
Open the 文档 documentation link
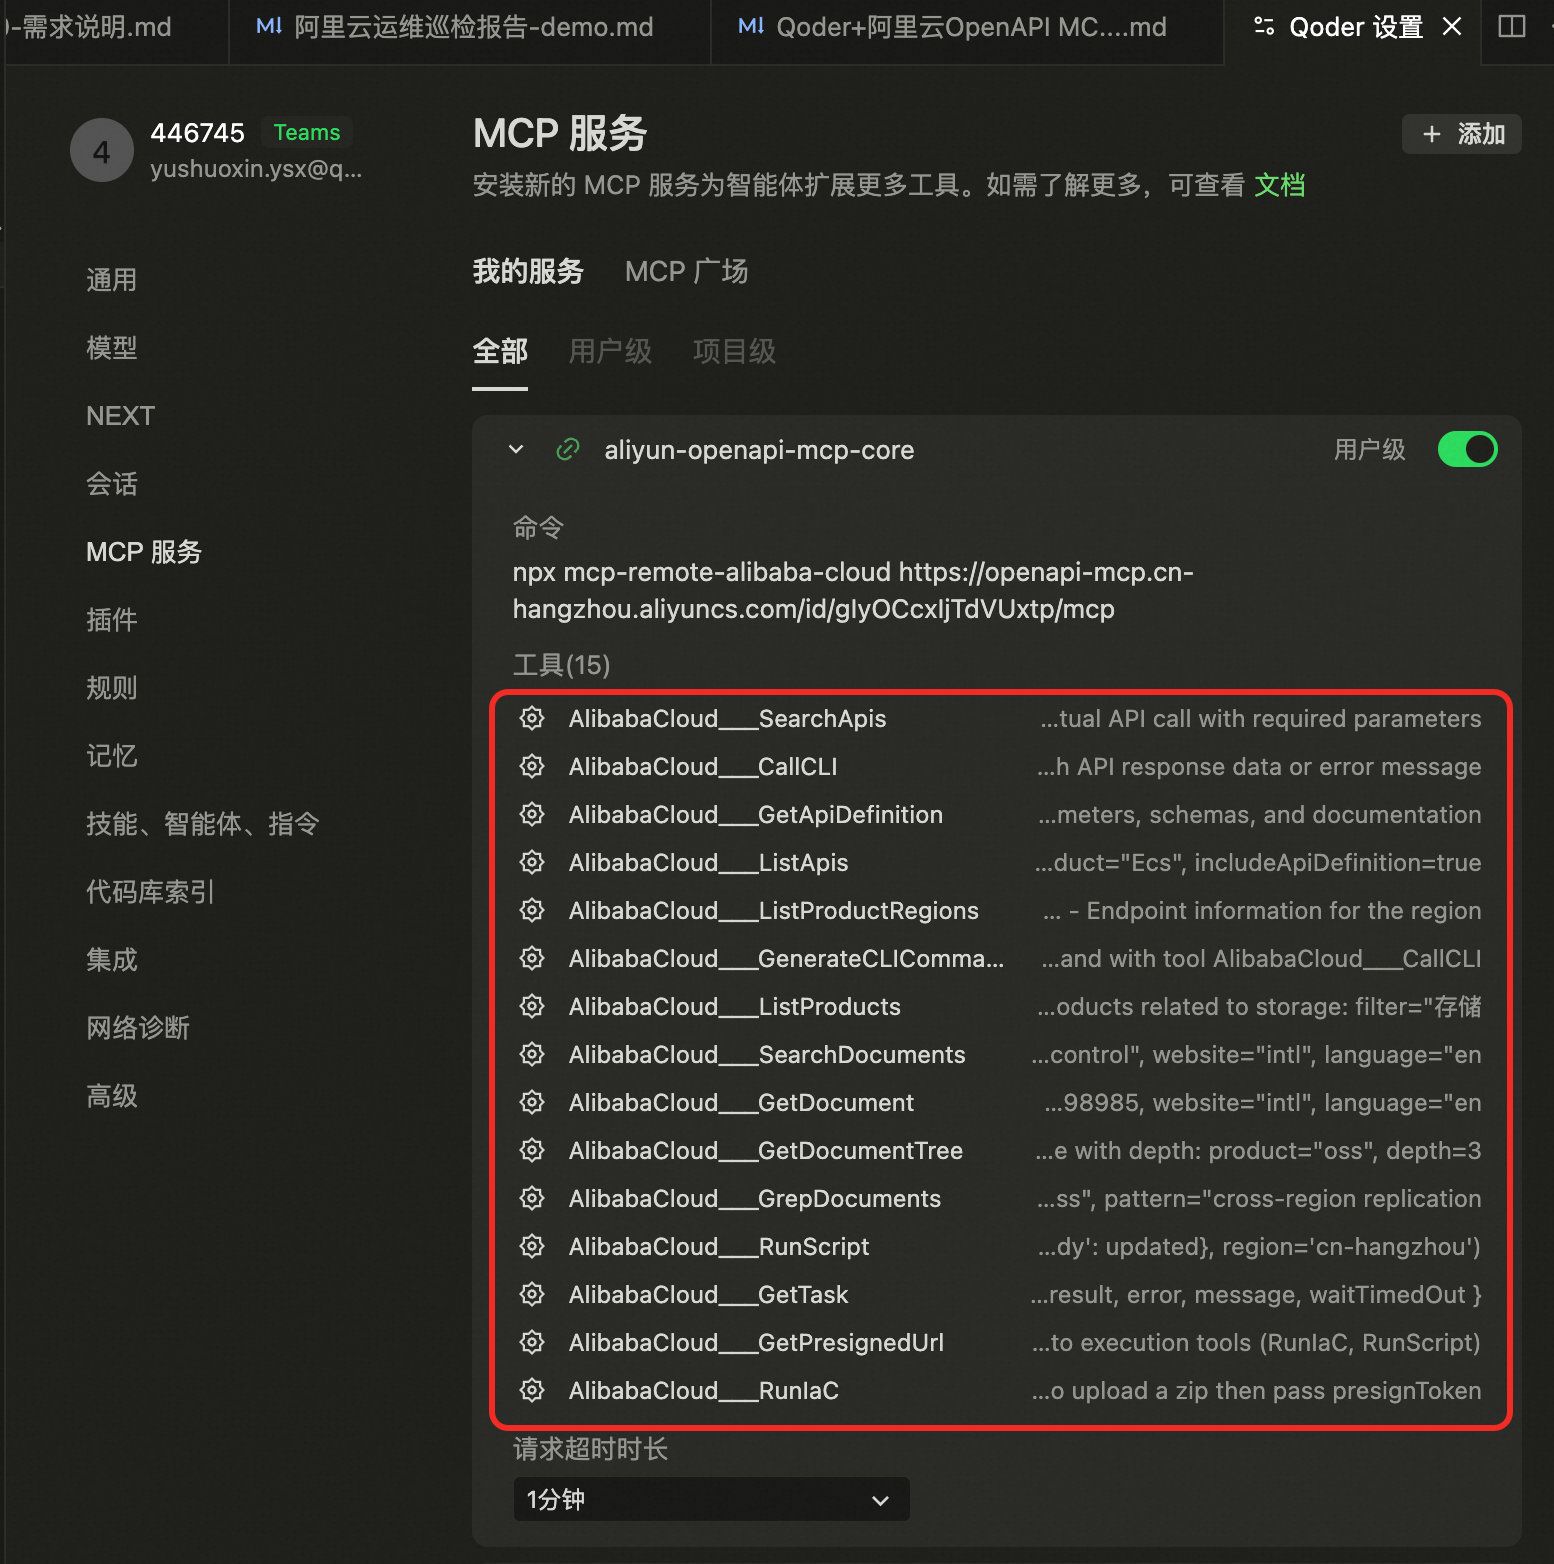(1280, 185)
